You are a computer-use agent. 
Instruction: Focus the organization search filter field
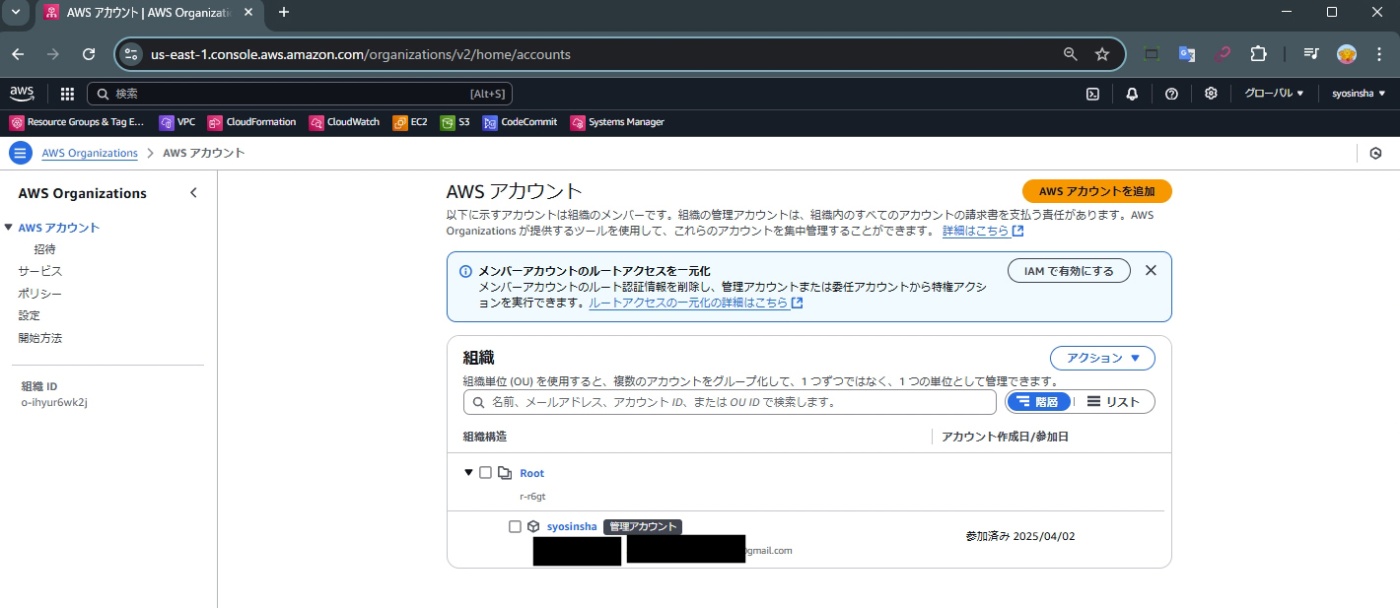[x=730, y=402]
